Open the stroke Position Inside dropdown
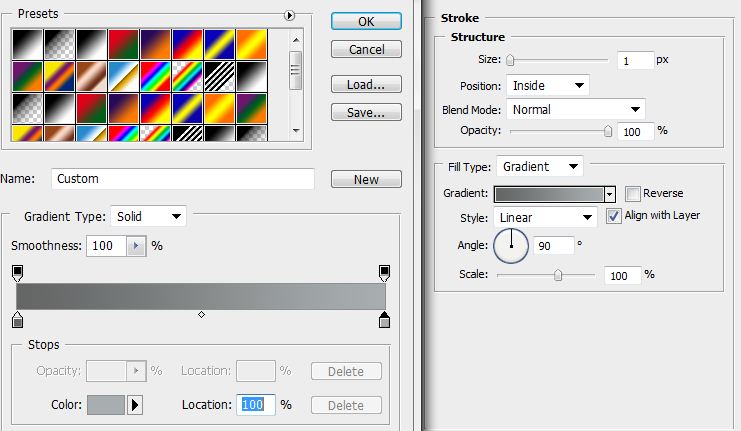 (x=548, y=86)
